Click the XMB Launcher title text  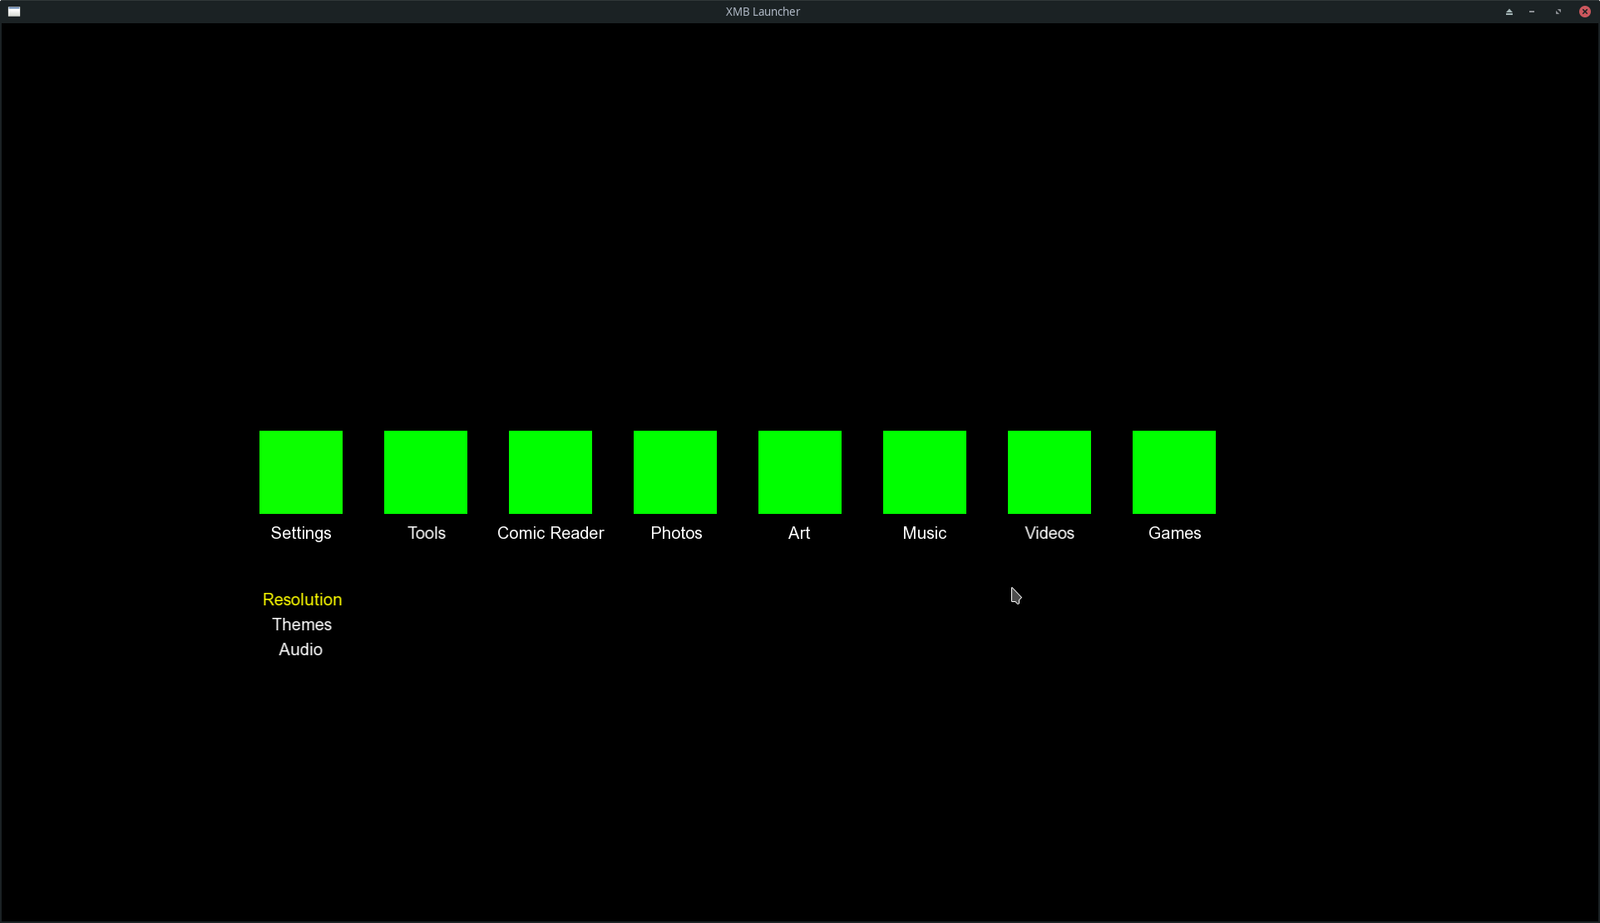(x=763, y=12)
